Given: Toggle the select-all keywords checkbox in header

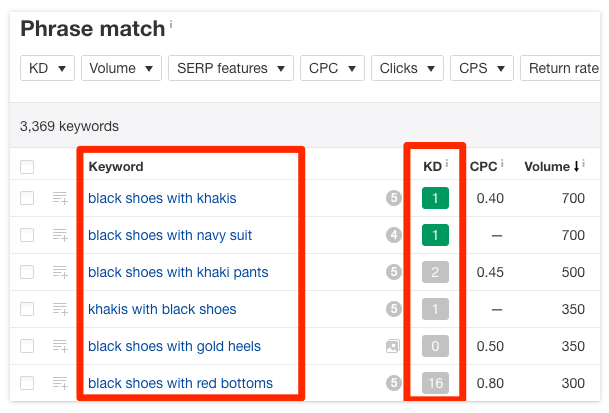Looking at the screenshot, I should pos(27,167).
